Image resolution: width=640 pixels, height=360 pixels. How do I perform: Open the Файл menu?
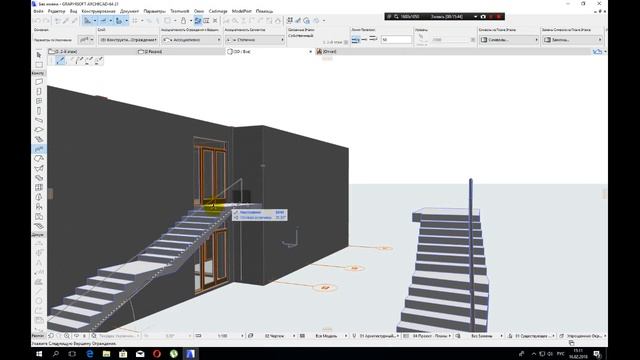coord(38,11)
